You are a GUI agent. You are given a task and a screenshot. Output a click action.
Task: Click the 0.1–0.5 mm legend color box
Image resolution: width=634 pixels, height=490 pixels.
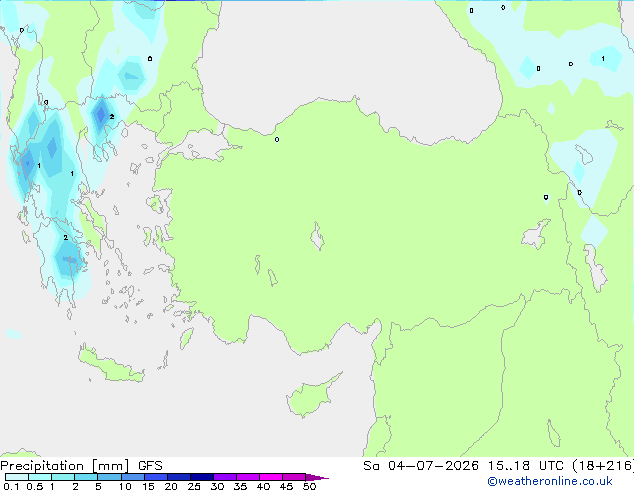point(17,477)
